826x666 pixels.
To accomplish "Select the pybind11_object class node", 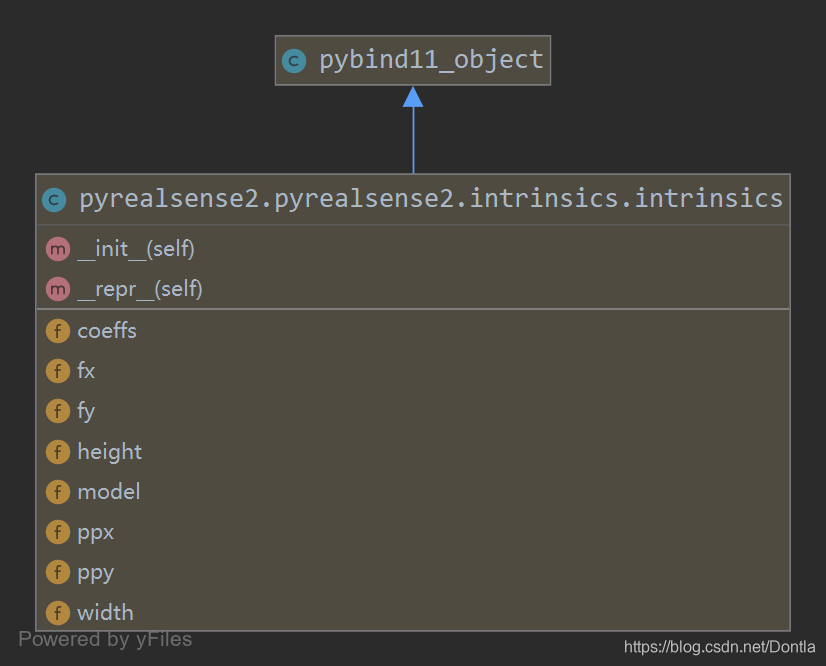I will [413, 60].
